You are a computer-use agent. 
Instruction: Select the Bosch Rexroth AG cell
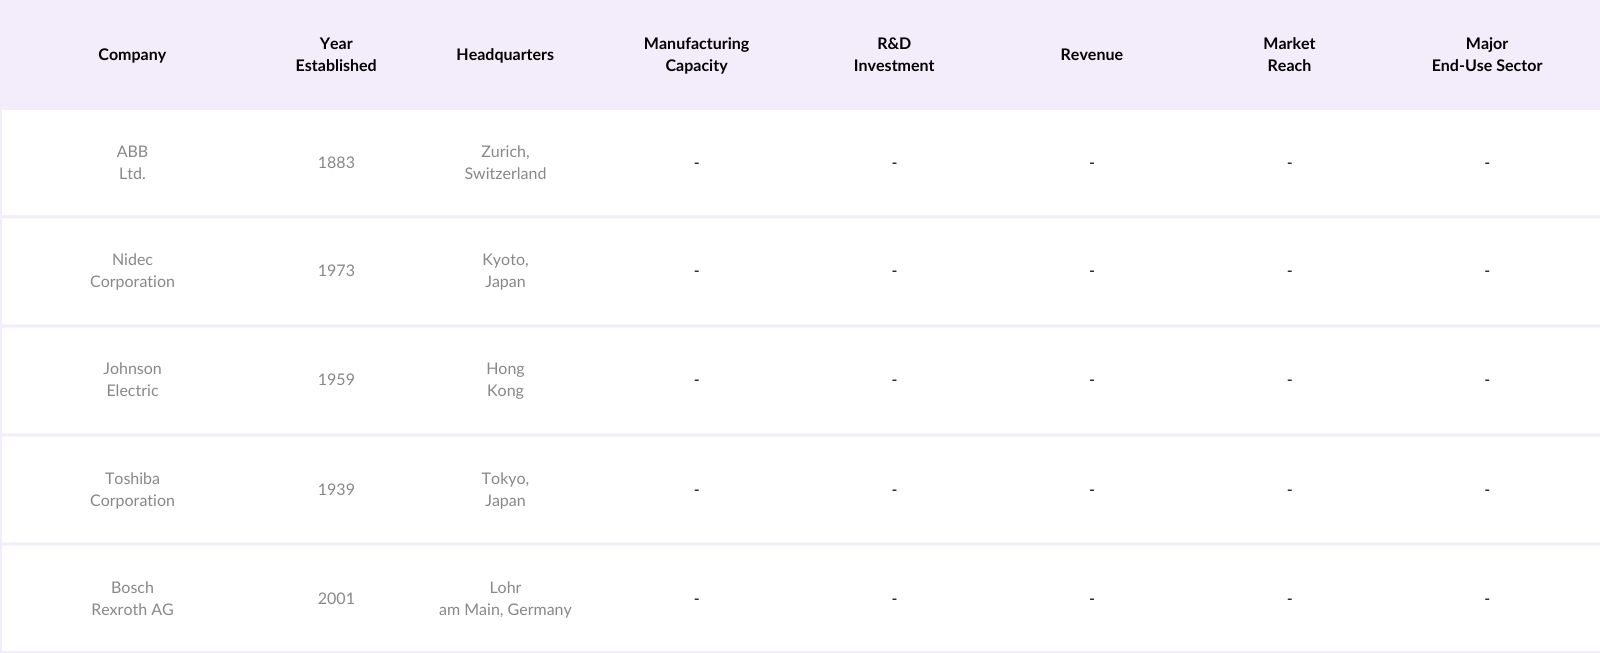pyautogui.click(x=132, y=598)
